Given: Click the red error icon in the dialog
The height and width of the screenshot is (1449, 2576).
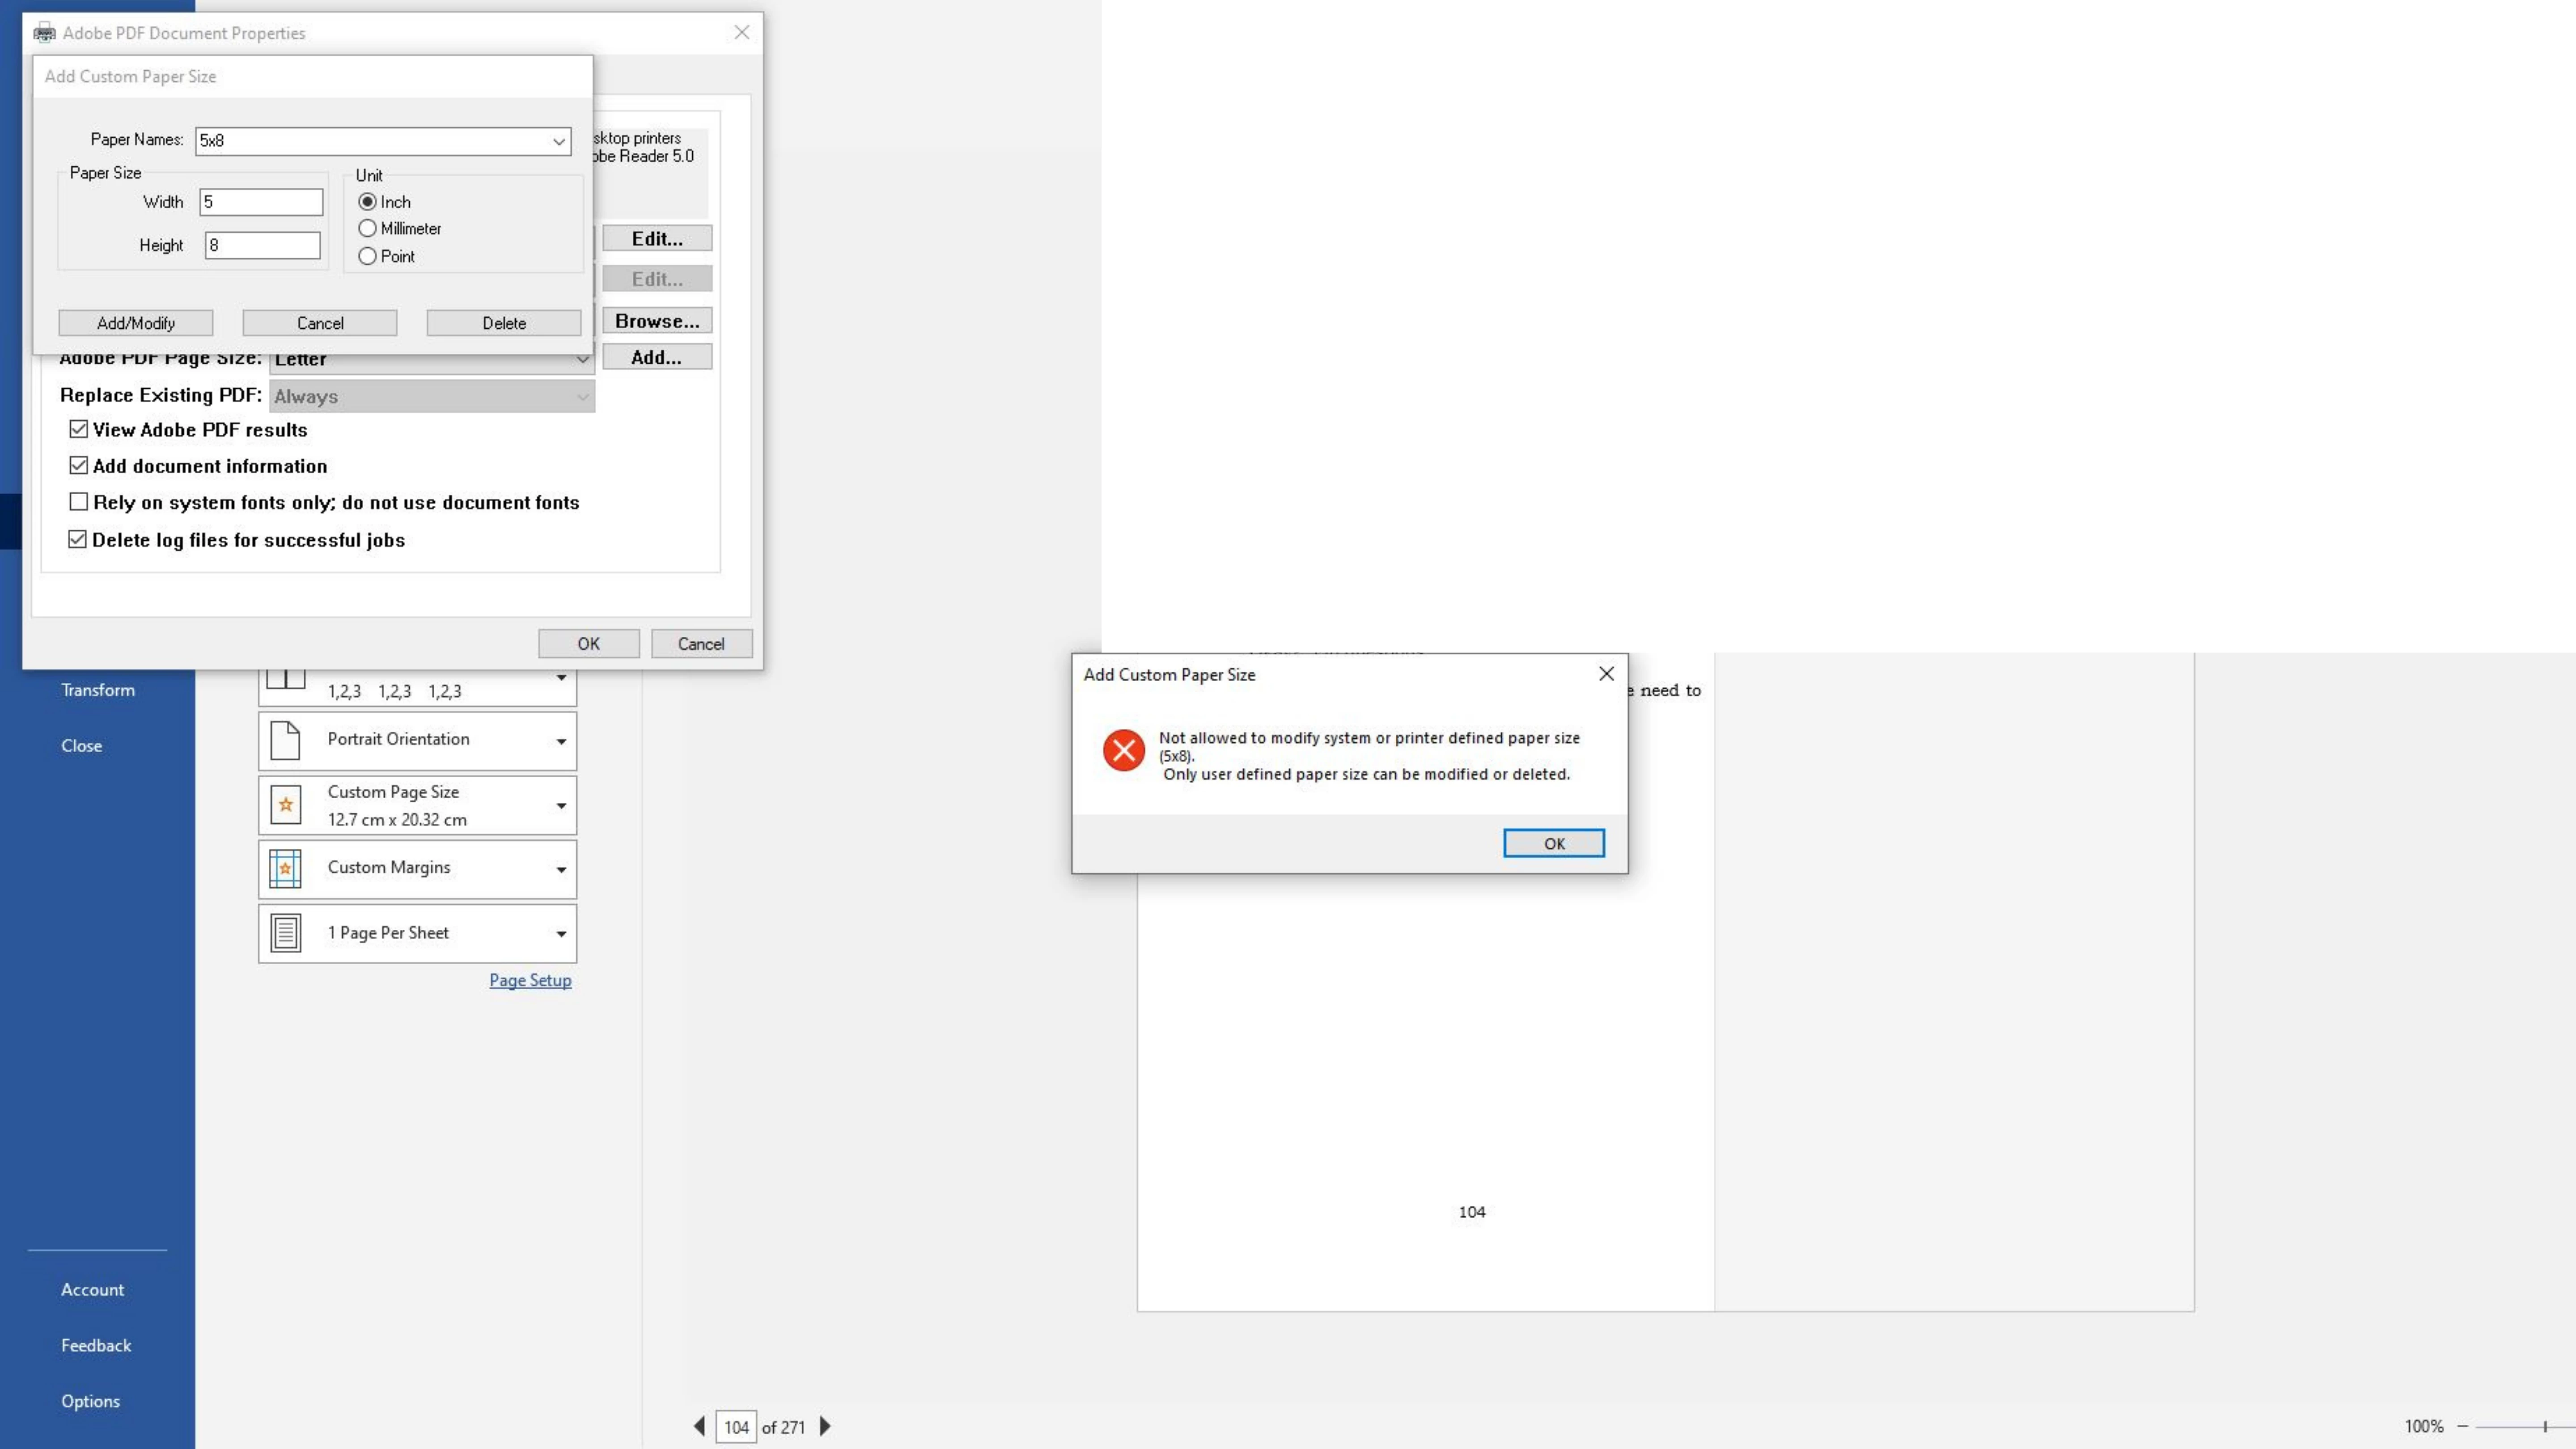Looking at the screenshot, I should pos(1123,750).
